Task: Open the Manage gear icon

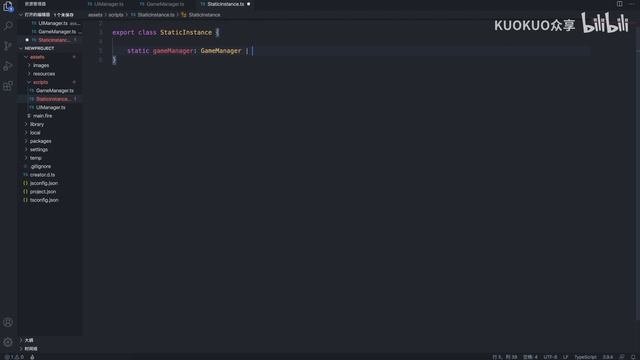Action: click(x=8, y=342)
